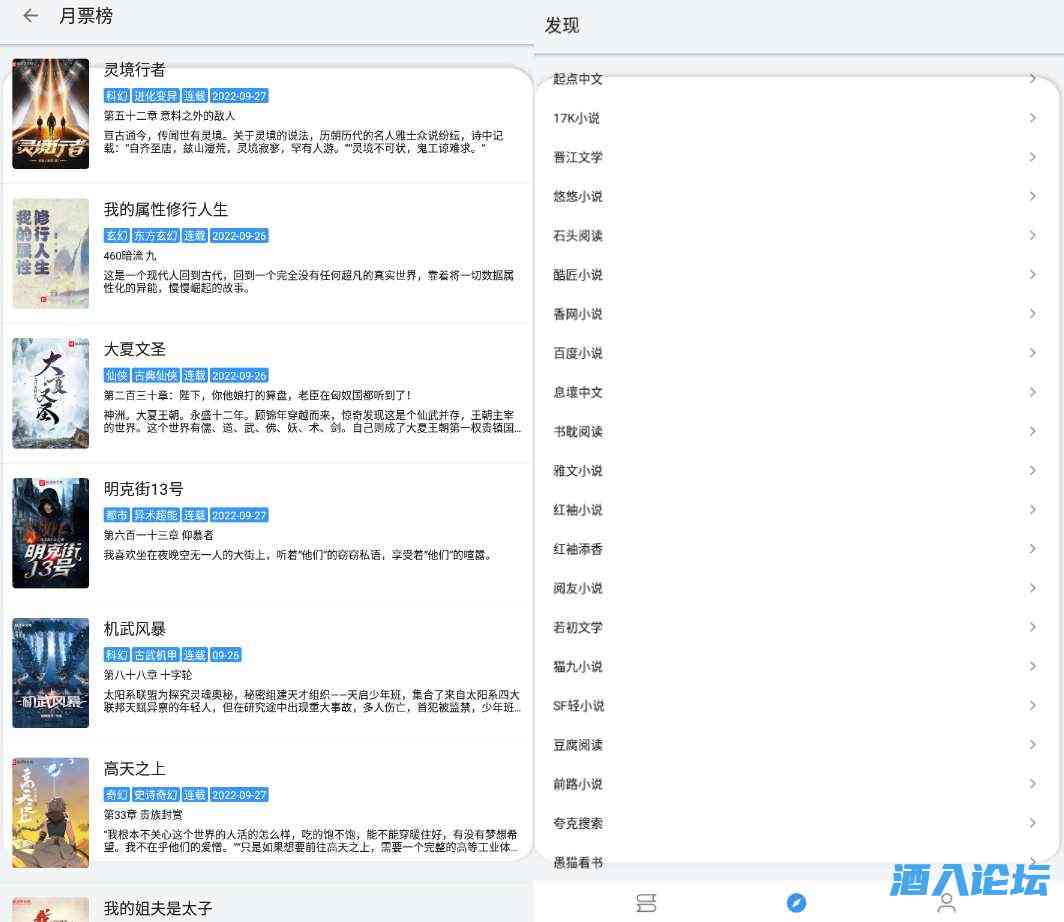Screen dimensions: 1064x922
Task: Expand the 酷匠小说 source chevron
Action: pyautogui.click(x=1032, y=275)
